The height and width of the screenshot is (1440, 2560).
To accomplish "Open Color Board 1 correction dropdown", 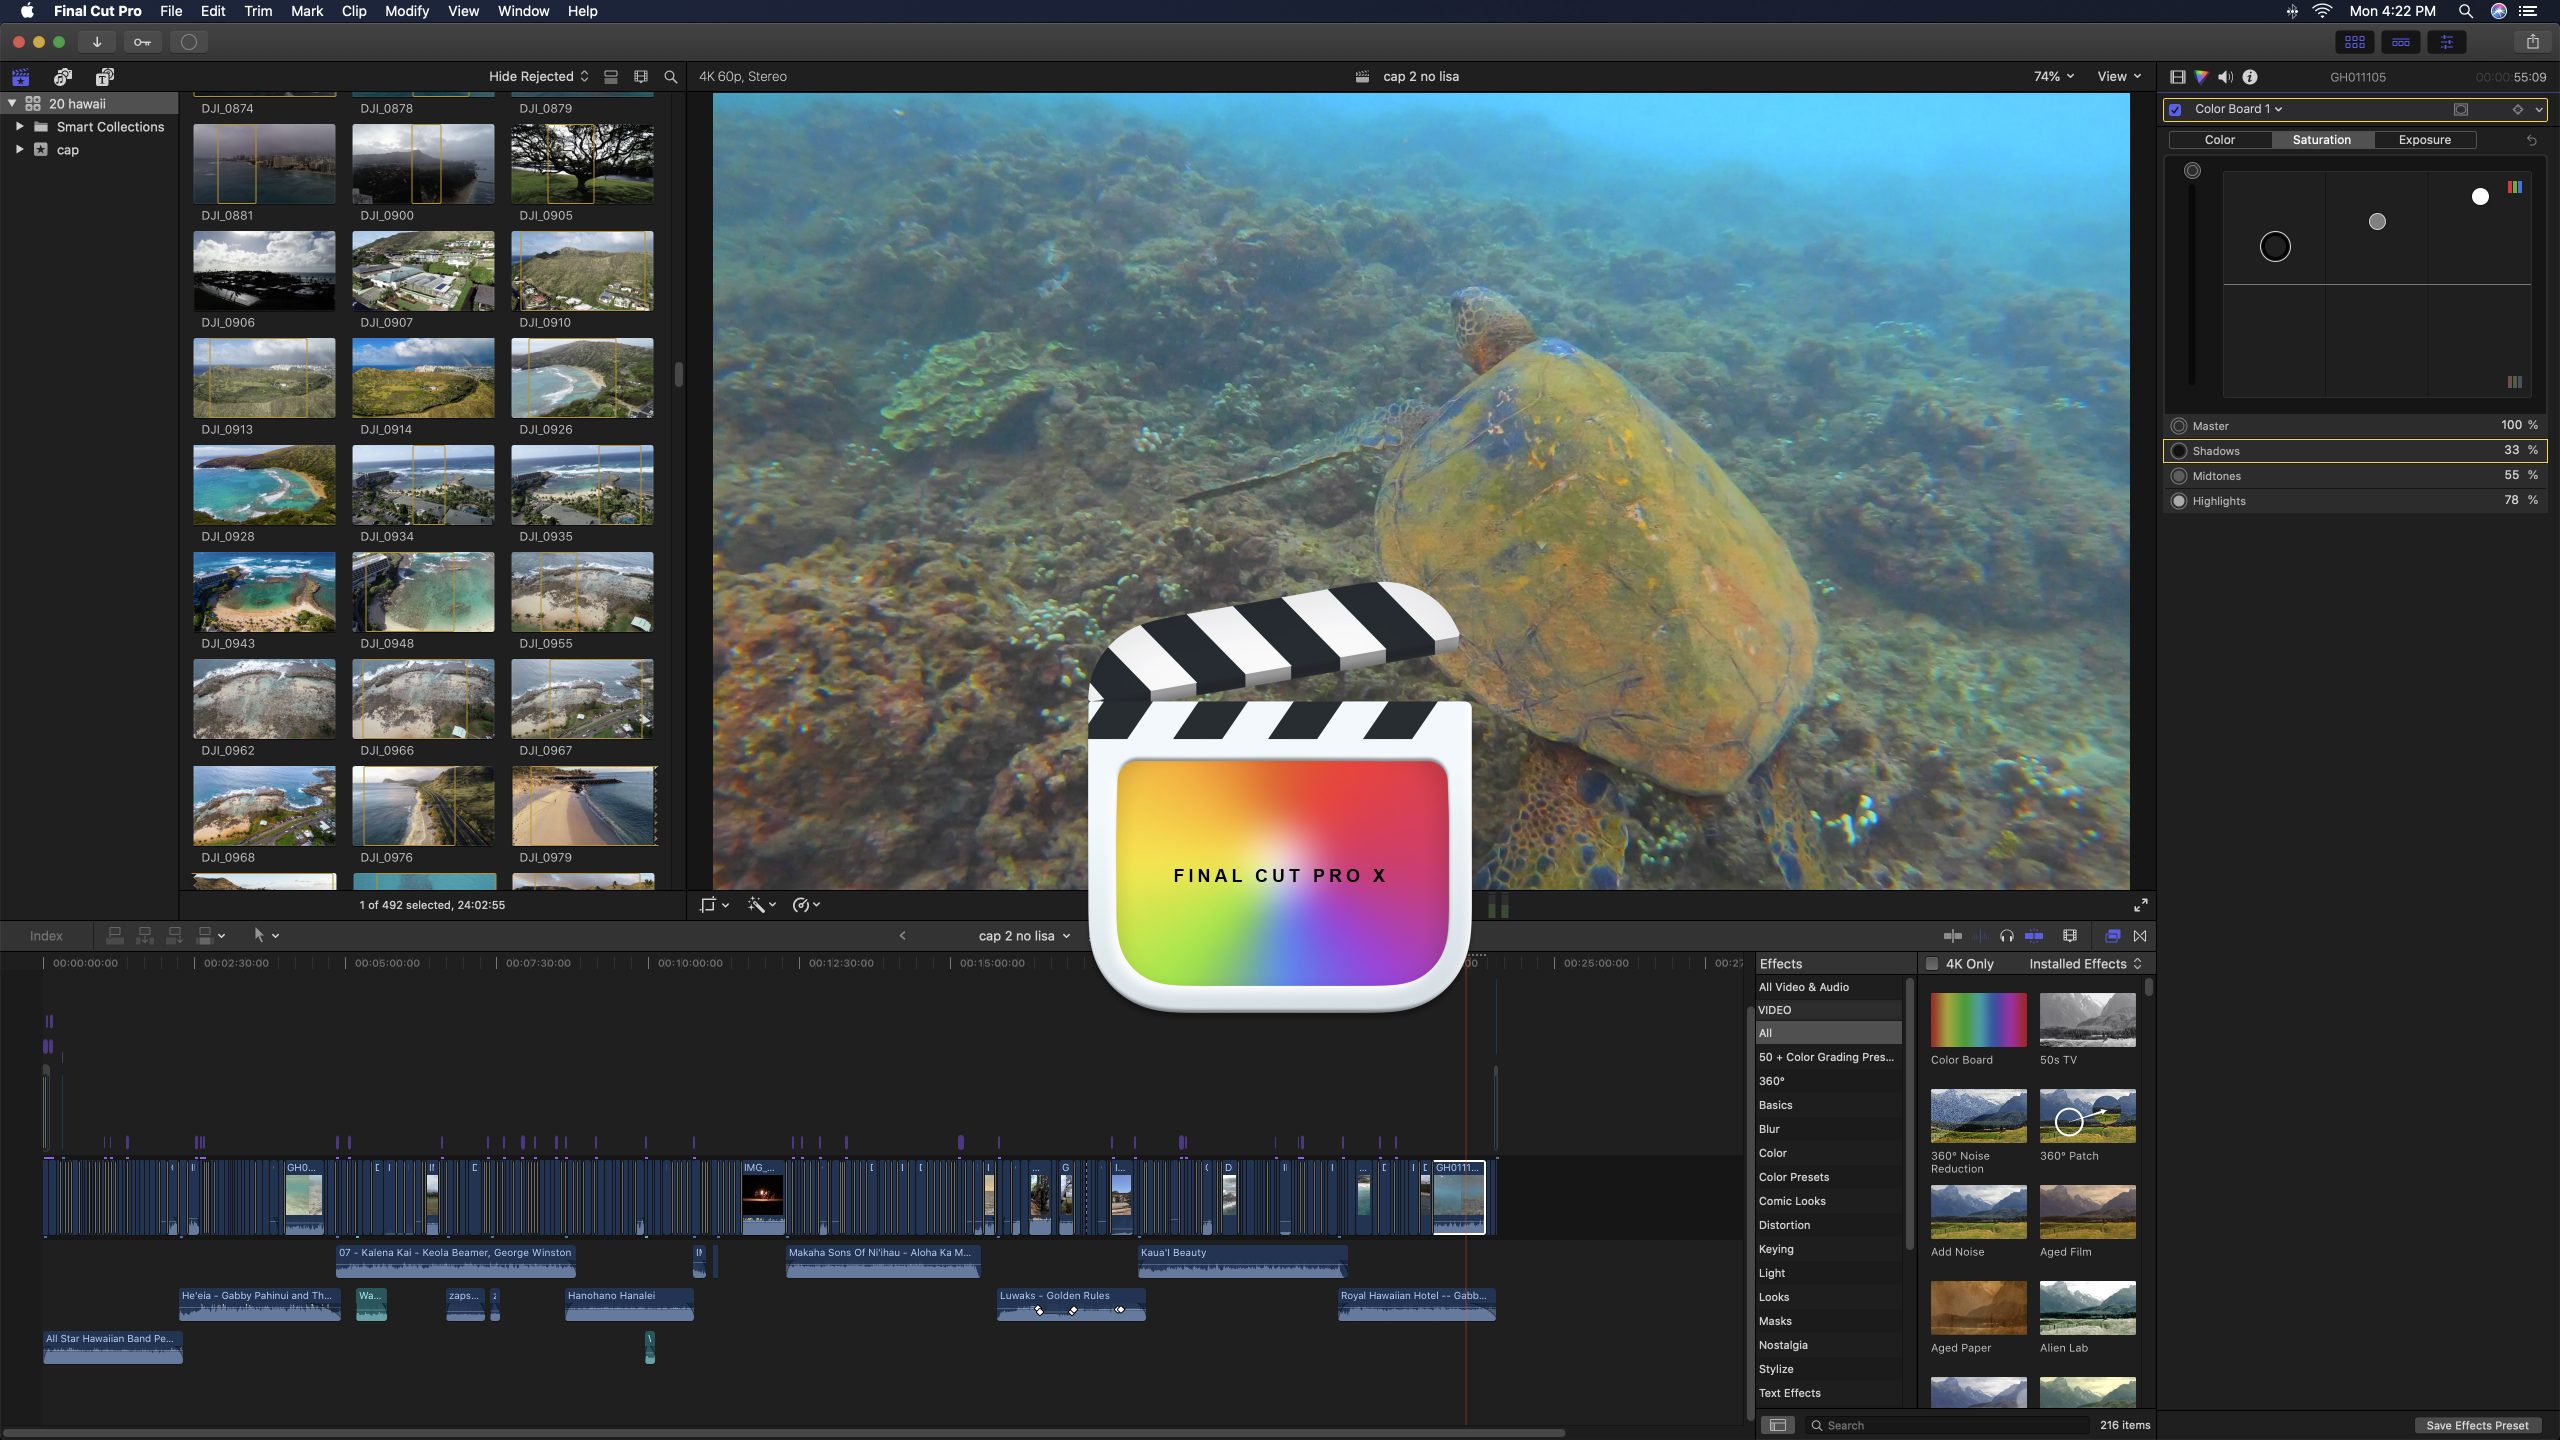I will (2239, 109).
